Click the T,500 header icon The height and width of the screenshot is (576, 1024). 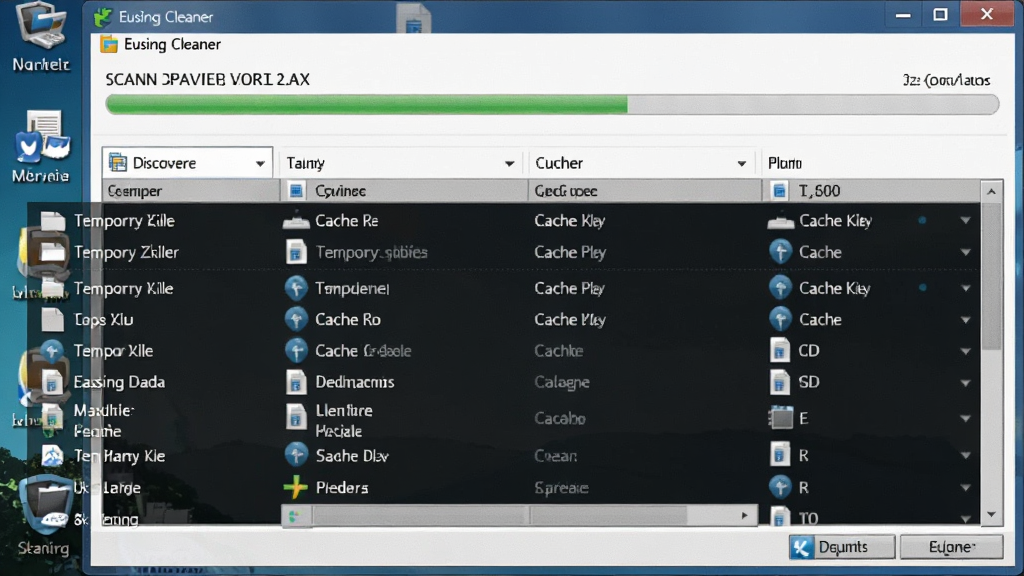(x=779, y=191)
